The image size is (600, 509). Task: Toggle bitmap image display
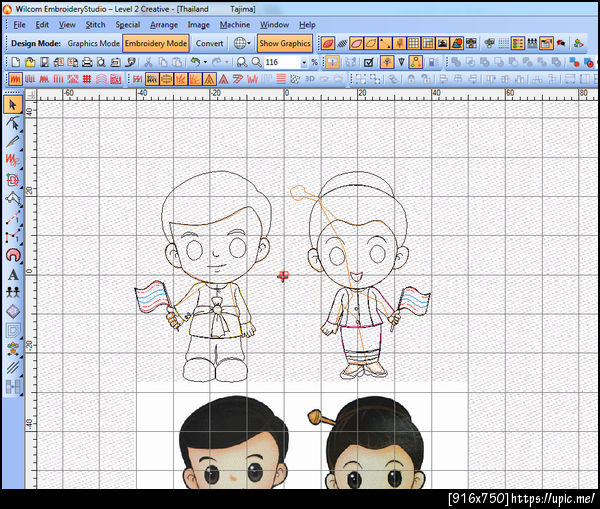(x=442, y=43)
